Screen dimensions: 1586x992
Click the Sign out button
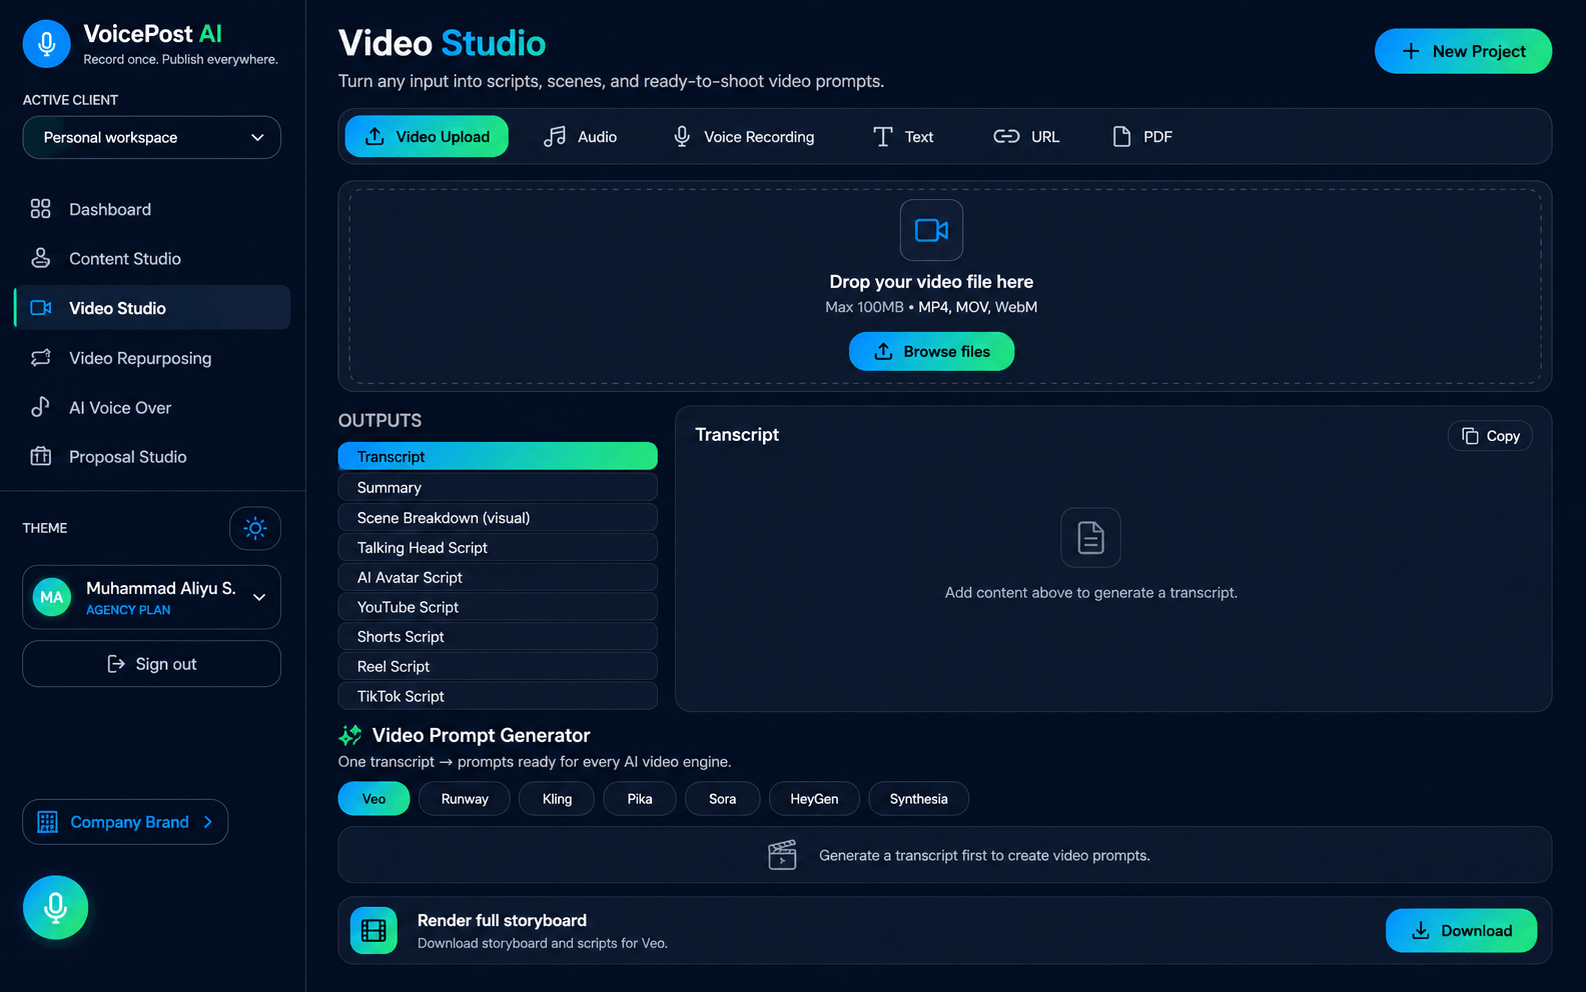pos(152,664)
